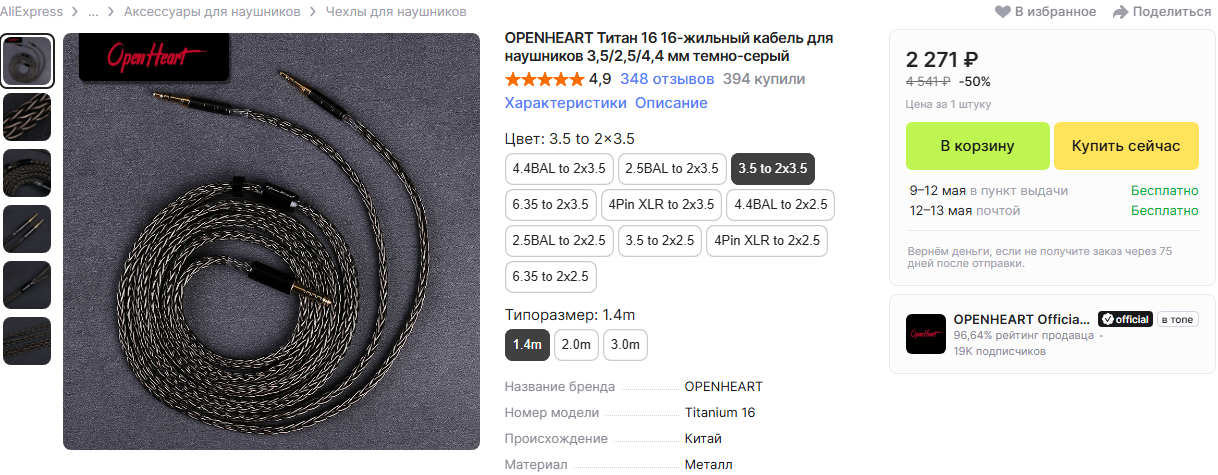This screenshot has height=475, width=1218.
Task: Click the heart icon for favorites
Action: pos(1002,12)
